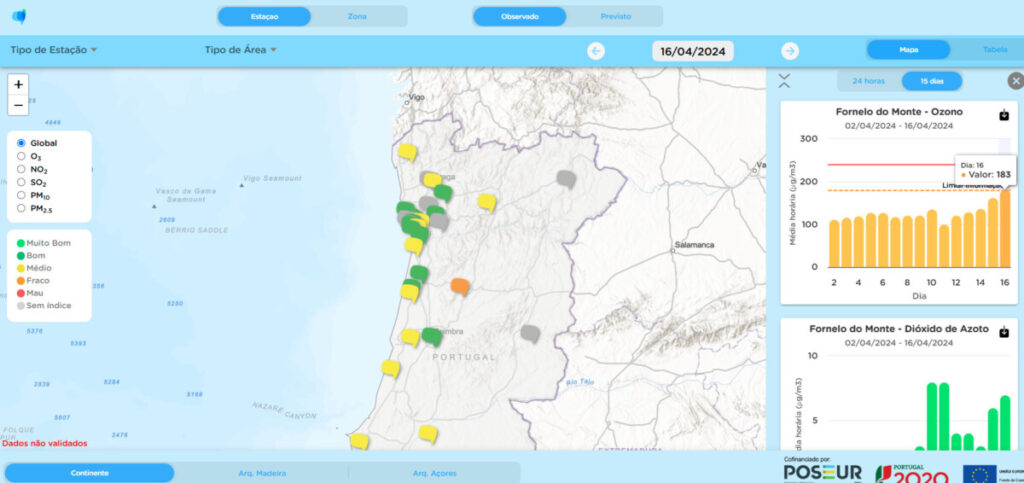Select the green marker east of Braga
This screenshot has height=483, width=1024.
tap(443, 193)
